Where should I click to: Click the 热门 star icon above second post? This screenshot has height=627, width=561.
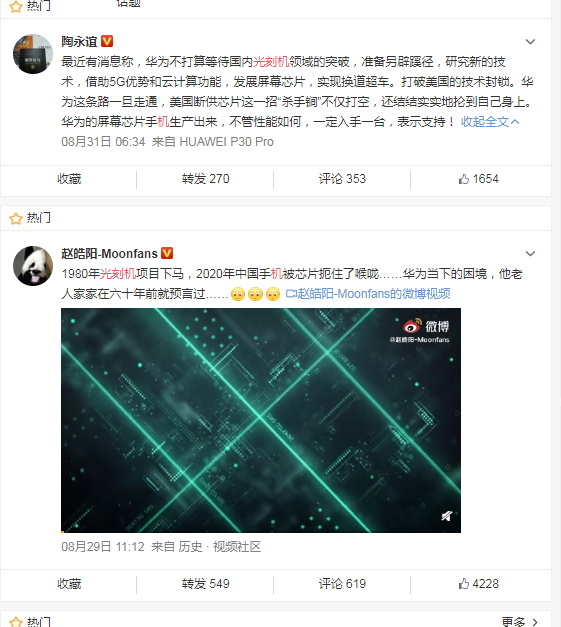coord(16,218)
